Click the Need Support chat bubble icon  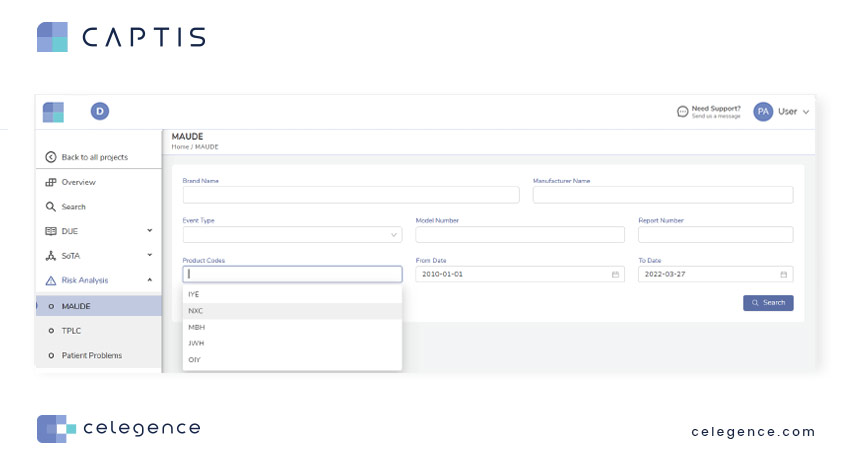(x=682, y=112)
